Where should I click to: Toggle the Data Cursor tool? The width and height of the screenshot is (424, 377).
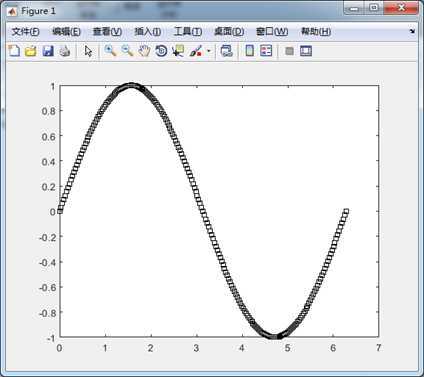(178, 51)
